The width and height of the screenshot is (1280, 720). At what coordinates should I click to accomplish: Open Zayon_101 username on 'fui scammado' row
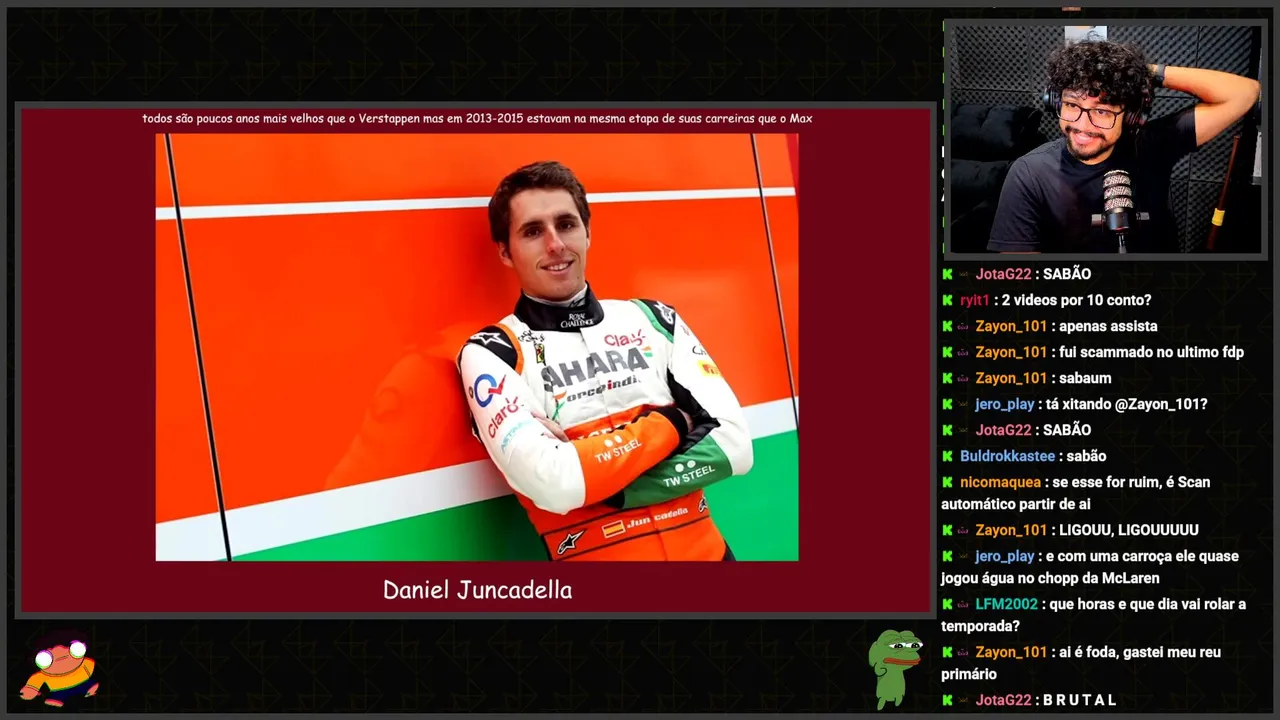pyautogui.click(x=1011, y=352)
